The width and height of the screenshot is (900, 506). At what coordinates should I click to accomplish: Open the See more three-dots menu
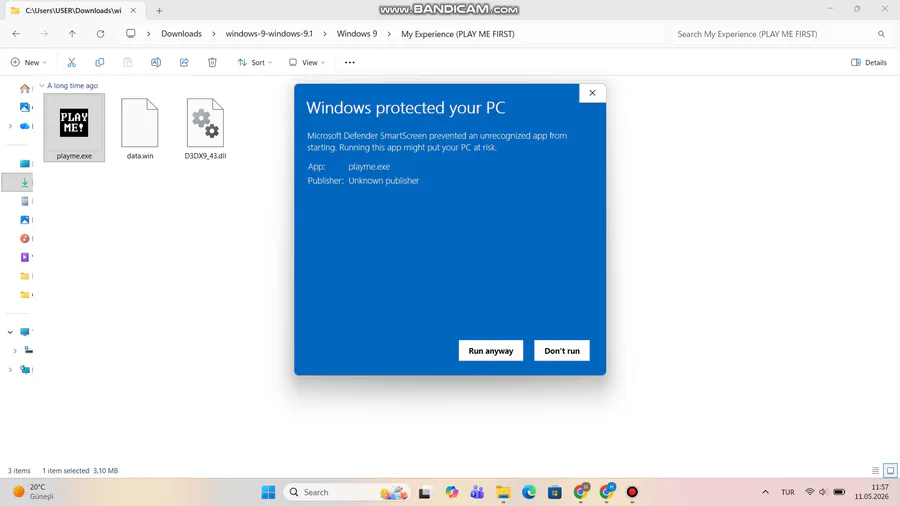coord(350,63)
